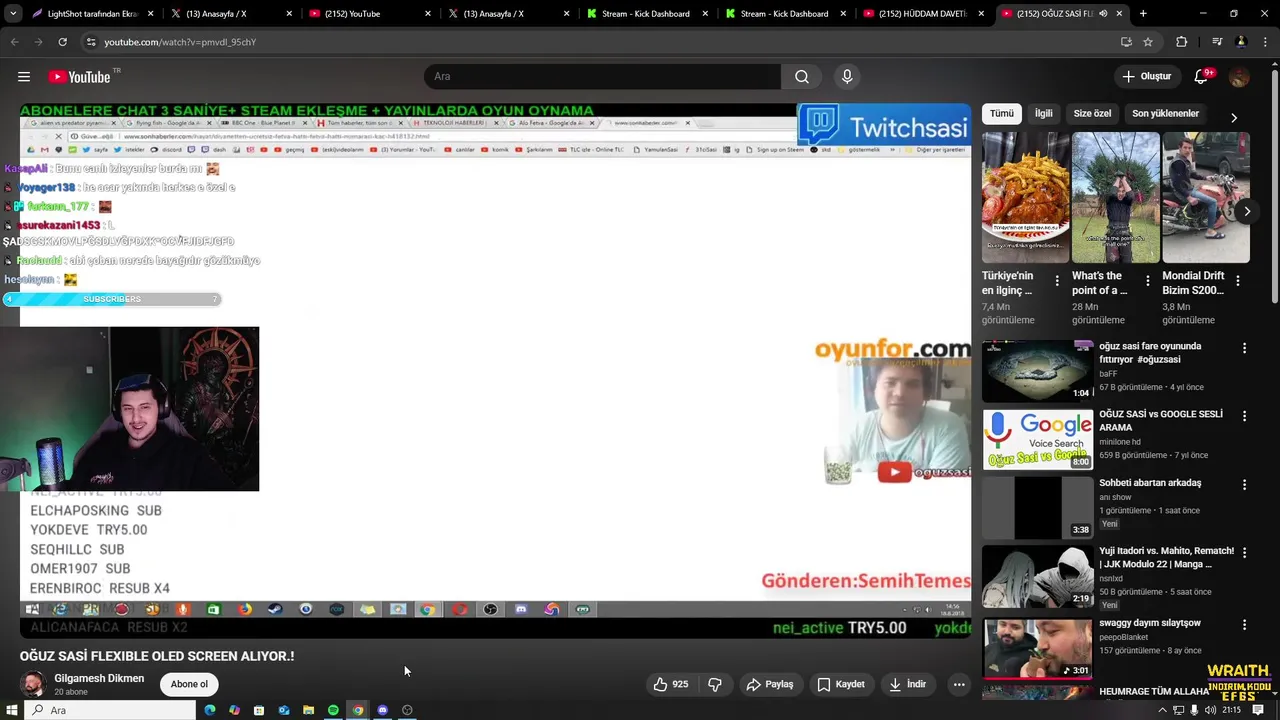Click the YouTube search input field

point(602,77)
